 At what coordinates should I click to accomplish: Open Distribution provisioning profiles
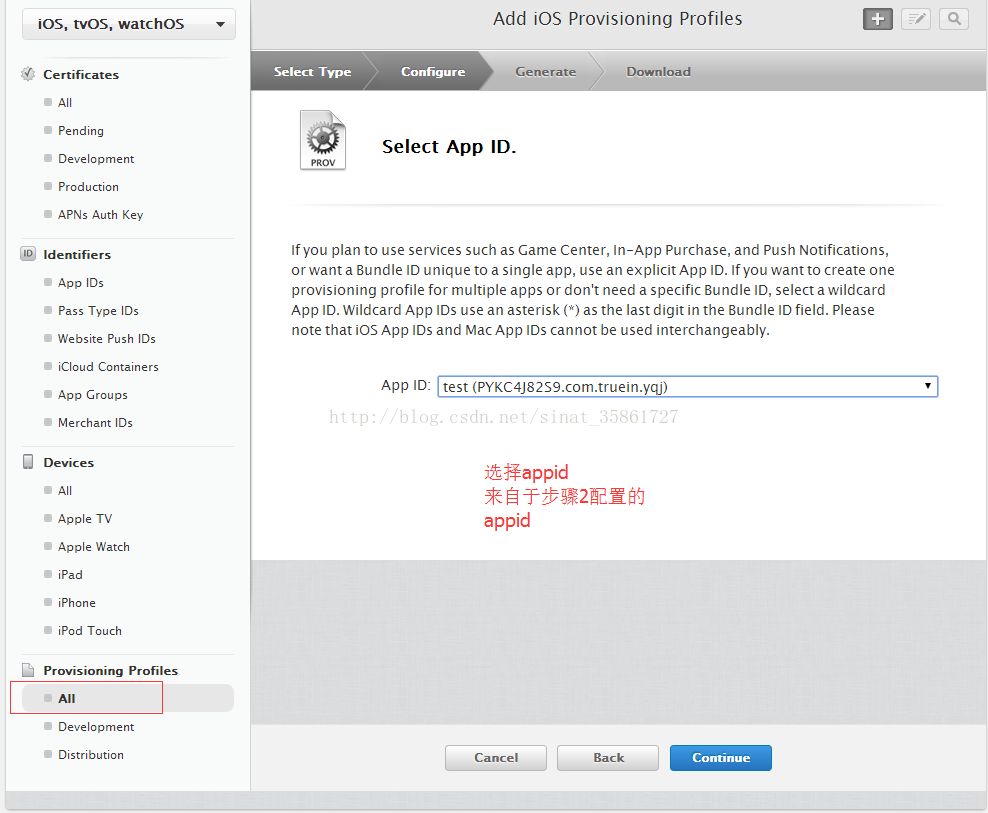[x=91, y=755]
